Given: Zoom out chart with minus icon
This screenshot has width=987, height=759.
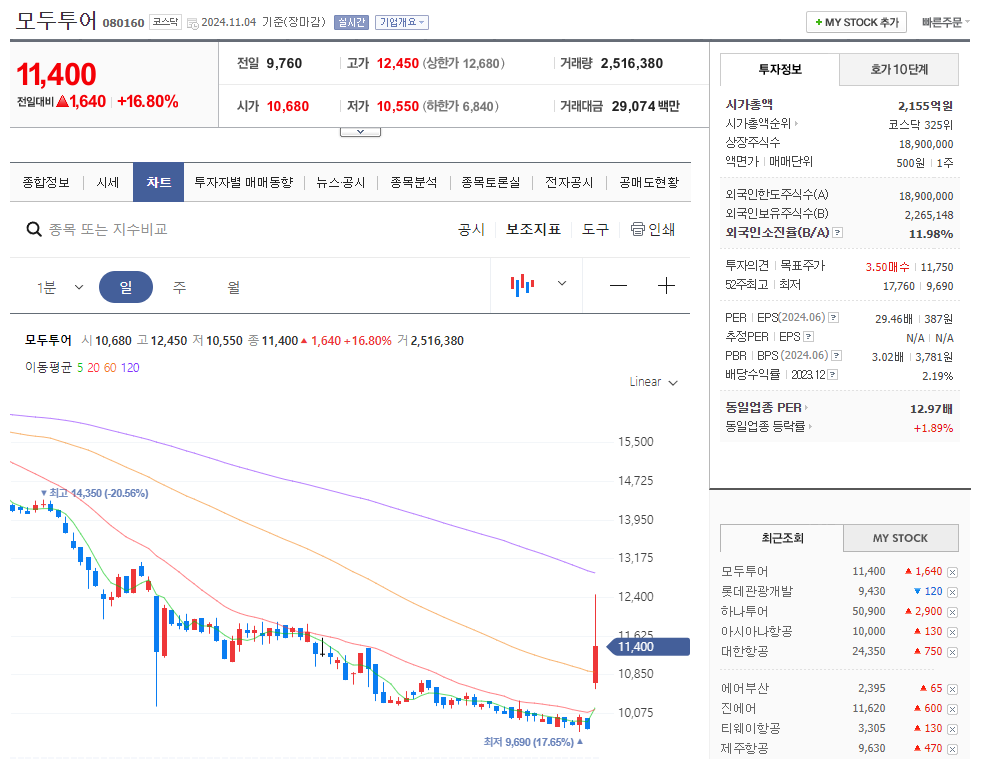Looking at the screenshot, I should click(x=618, y=286).
